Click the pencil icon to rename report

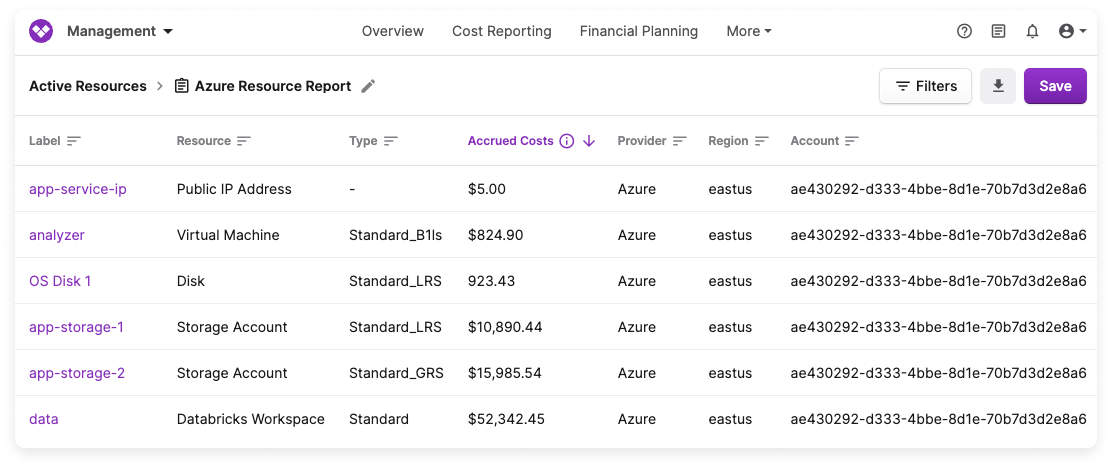pos(368,86)
